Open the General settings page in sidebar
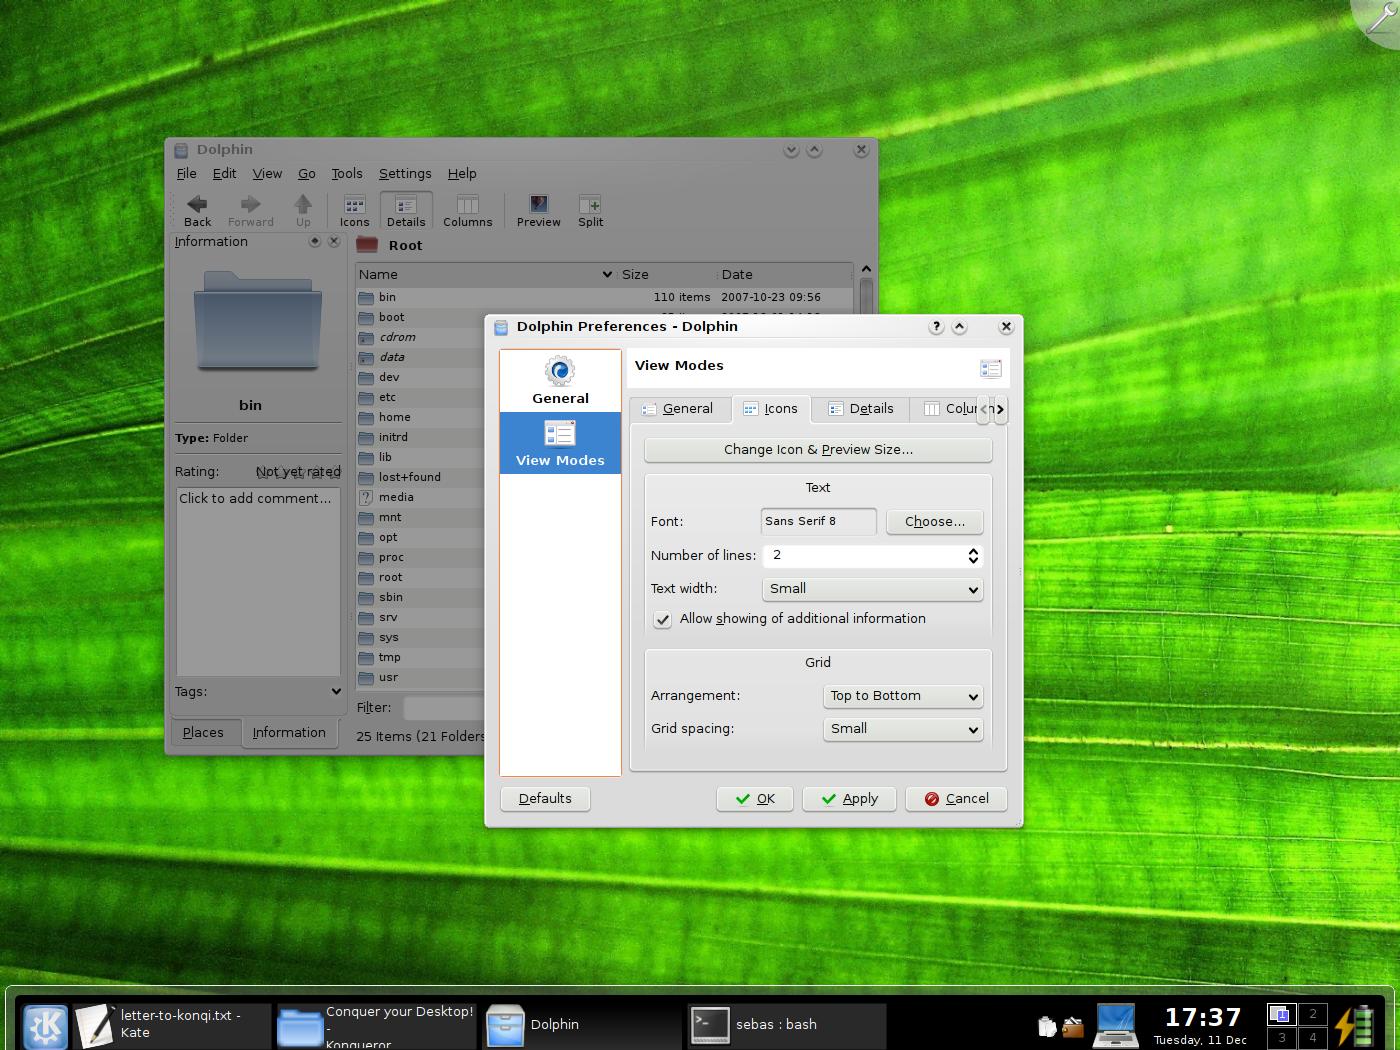The image size is (1400, 1050). click(560, 380)
